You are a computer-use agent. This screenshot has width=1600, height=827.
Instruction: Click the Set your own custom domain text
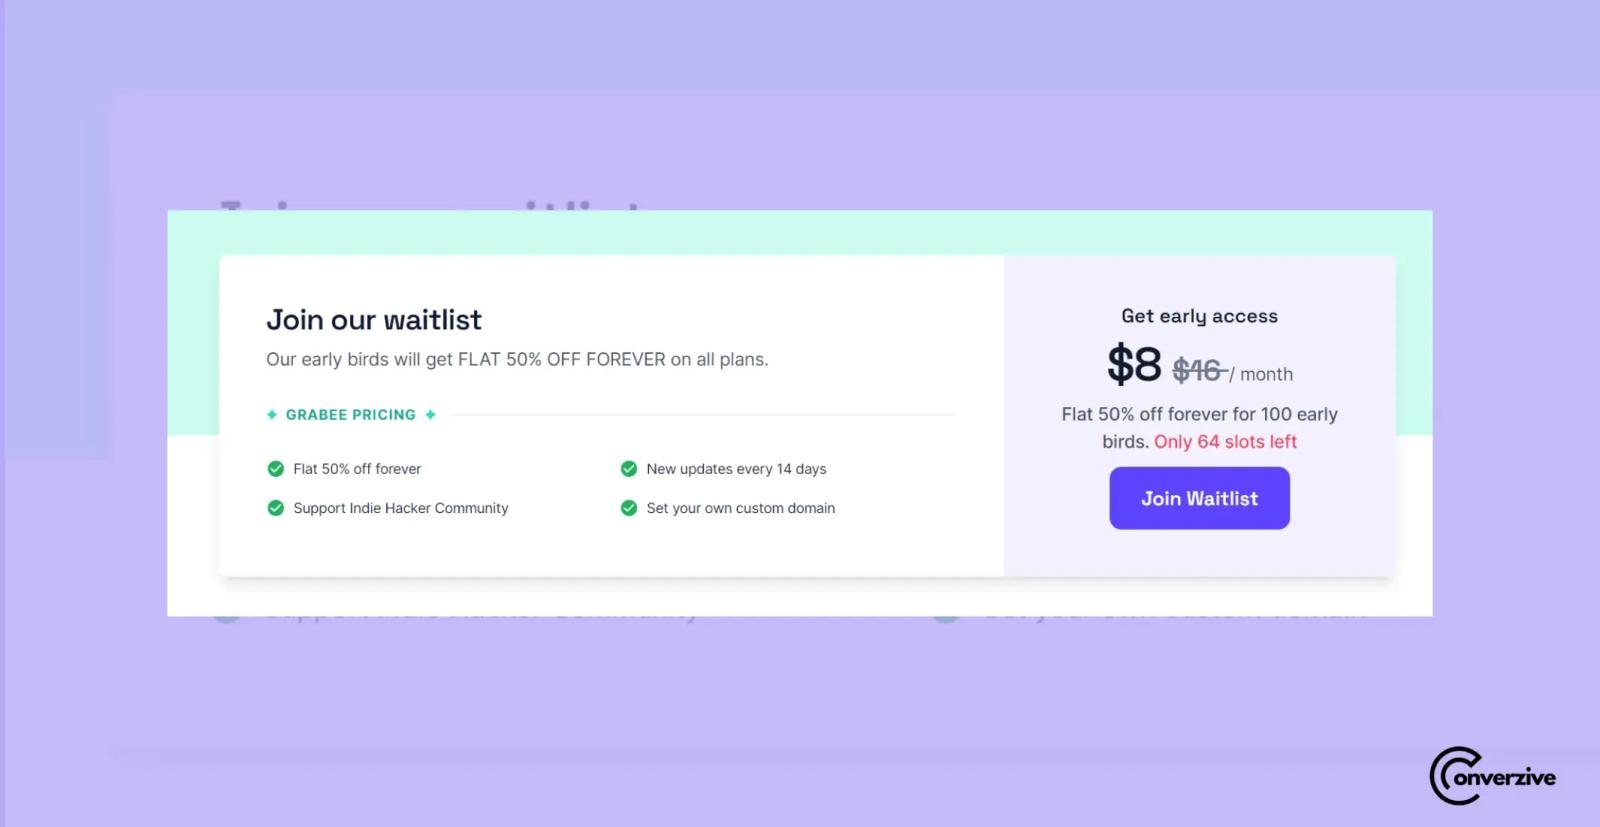[x=741, y=508]
